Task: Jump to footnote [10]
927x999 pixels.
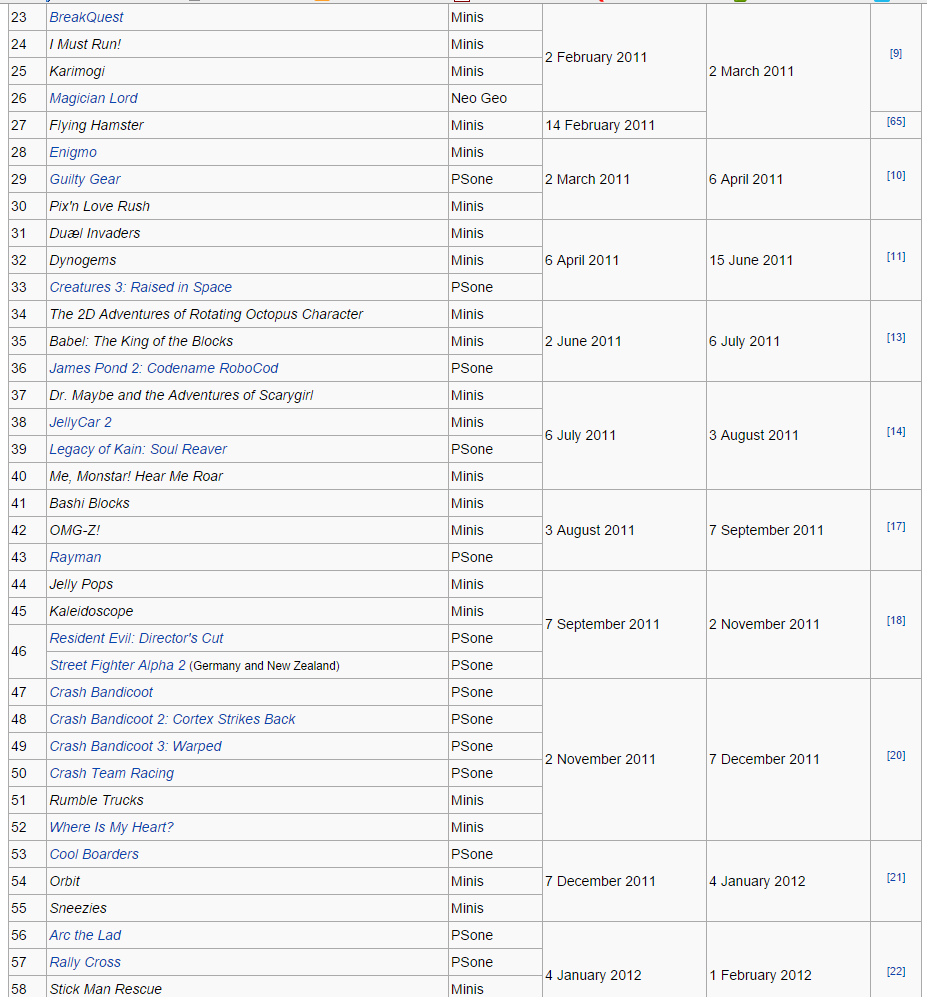Action: click(896, 175)
